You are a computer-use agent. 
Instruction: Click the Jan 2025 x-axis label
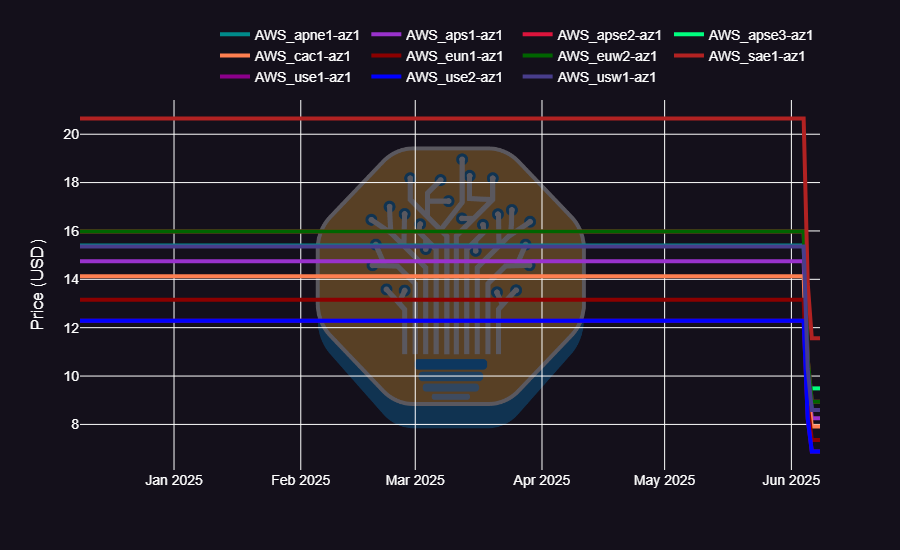coord(174,480)
